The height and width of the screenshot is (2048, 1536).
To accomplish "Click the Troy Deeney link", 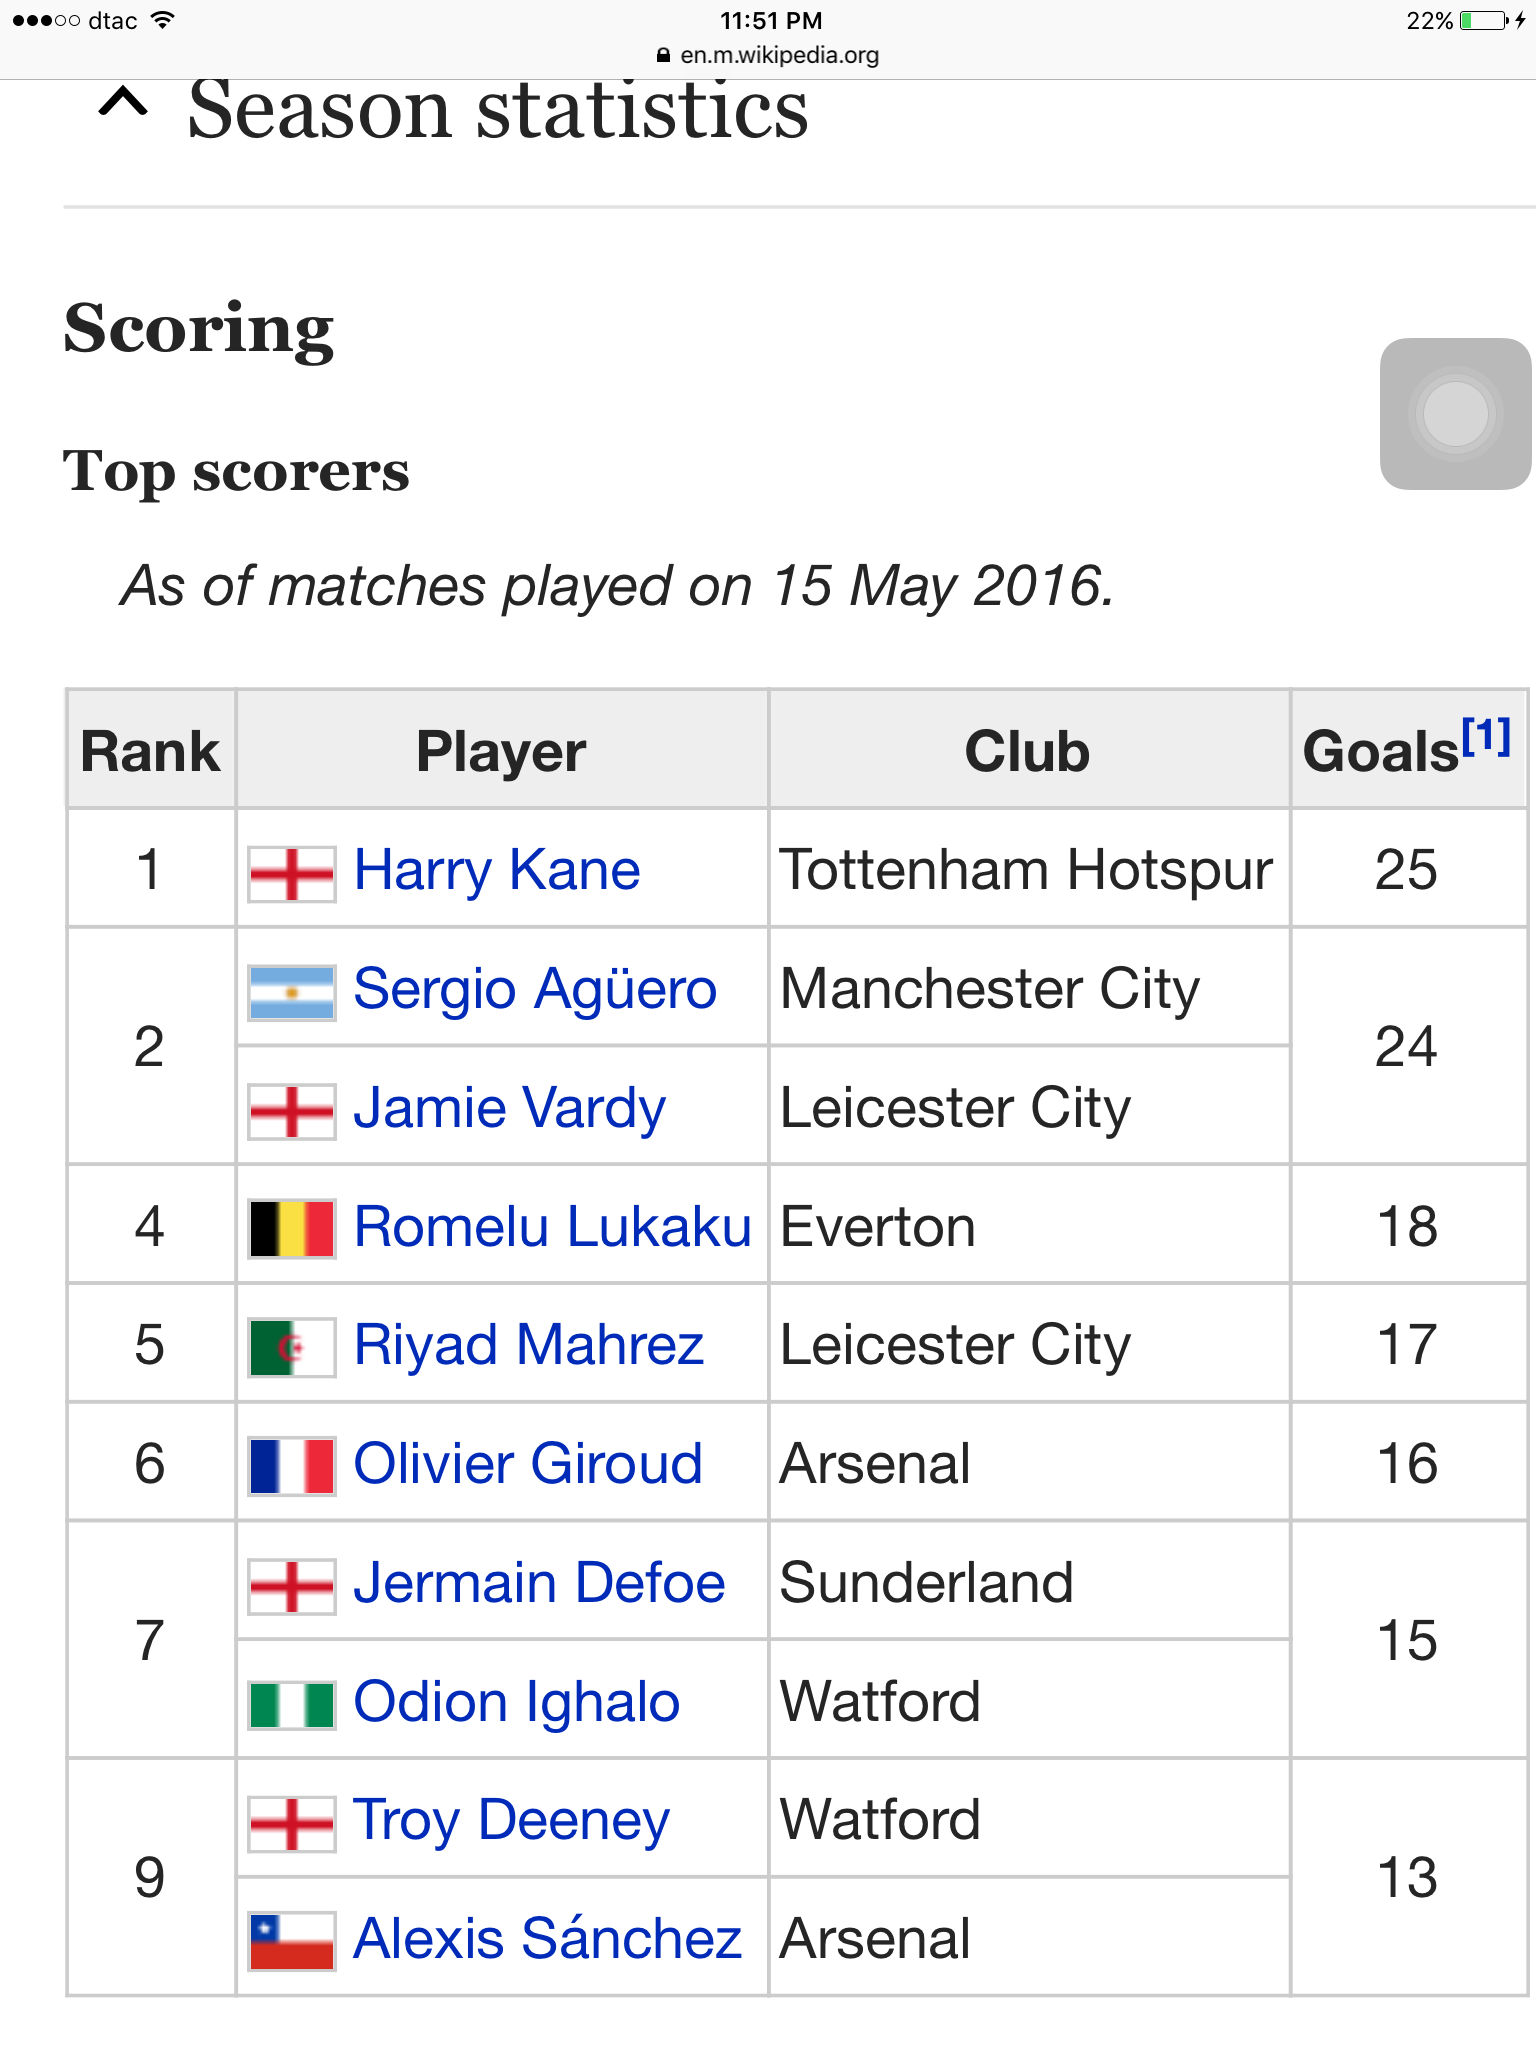I will click(x=511, y=1820).
